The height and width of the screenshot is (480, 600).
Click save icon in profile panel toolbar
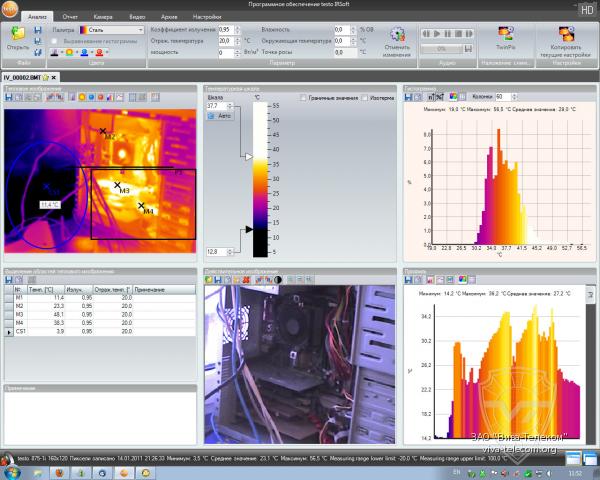(x=409, y=280)
